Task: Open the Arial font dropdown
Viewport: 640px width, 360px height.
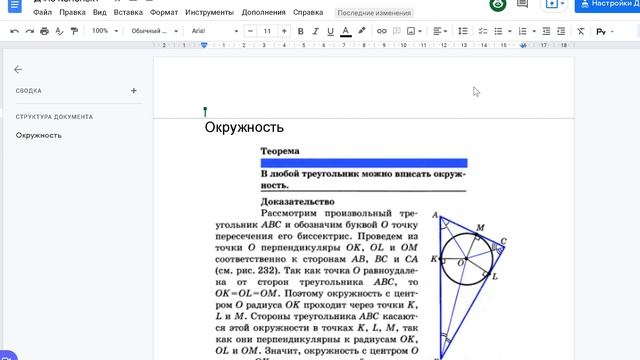Action: point(214,31)
